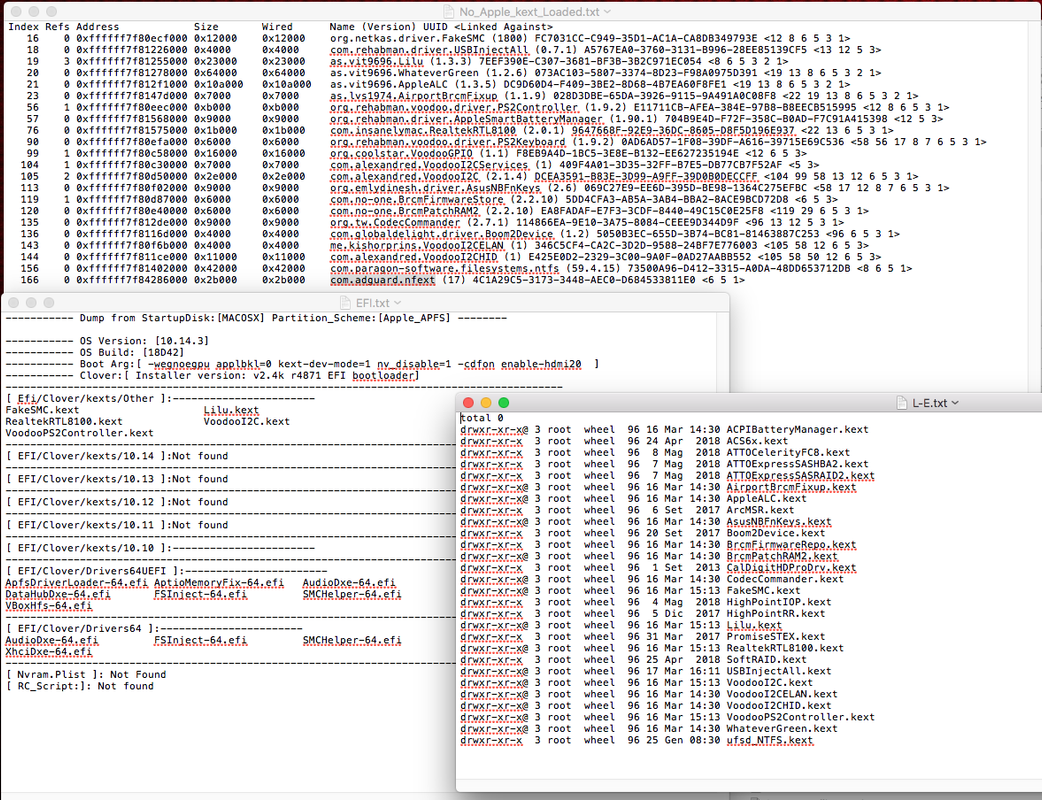Click 'ApfsDriverLoader-64.efi' in EFI.txt
1042x800 pixels.
(76, 583)
